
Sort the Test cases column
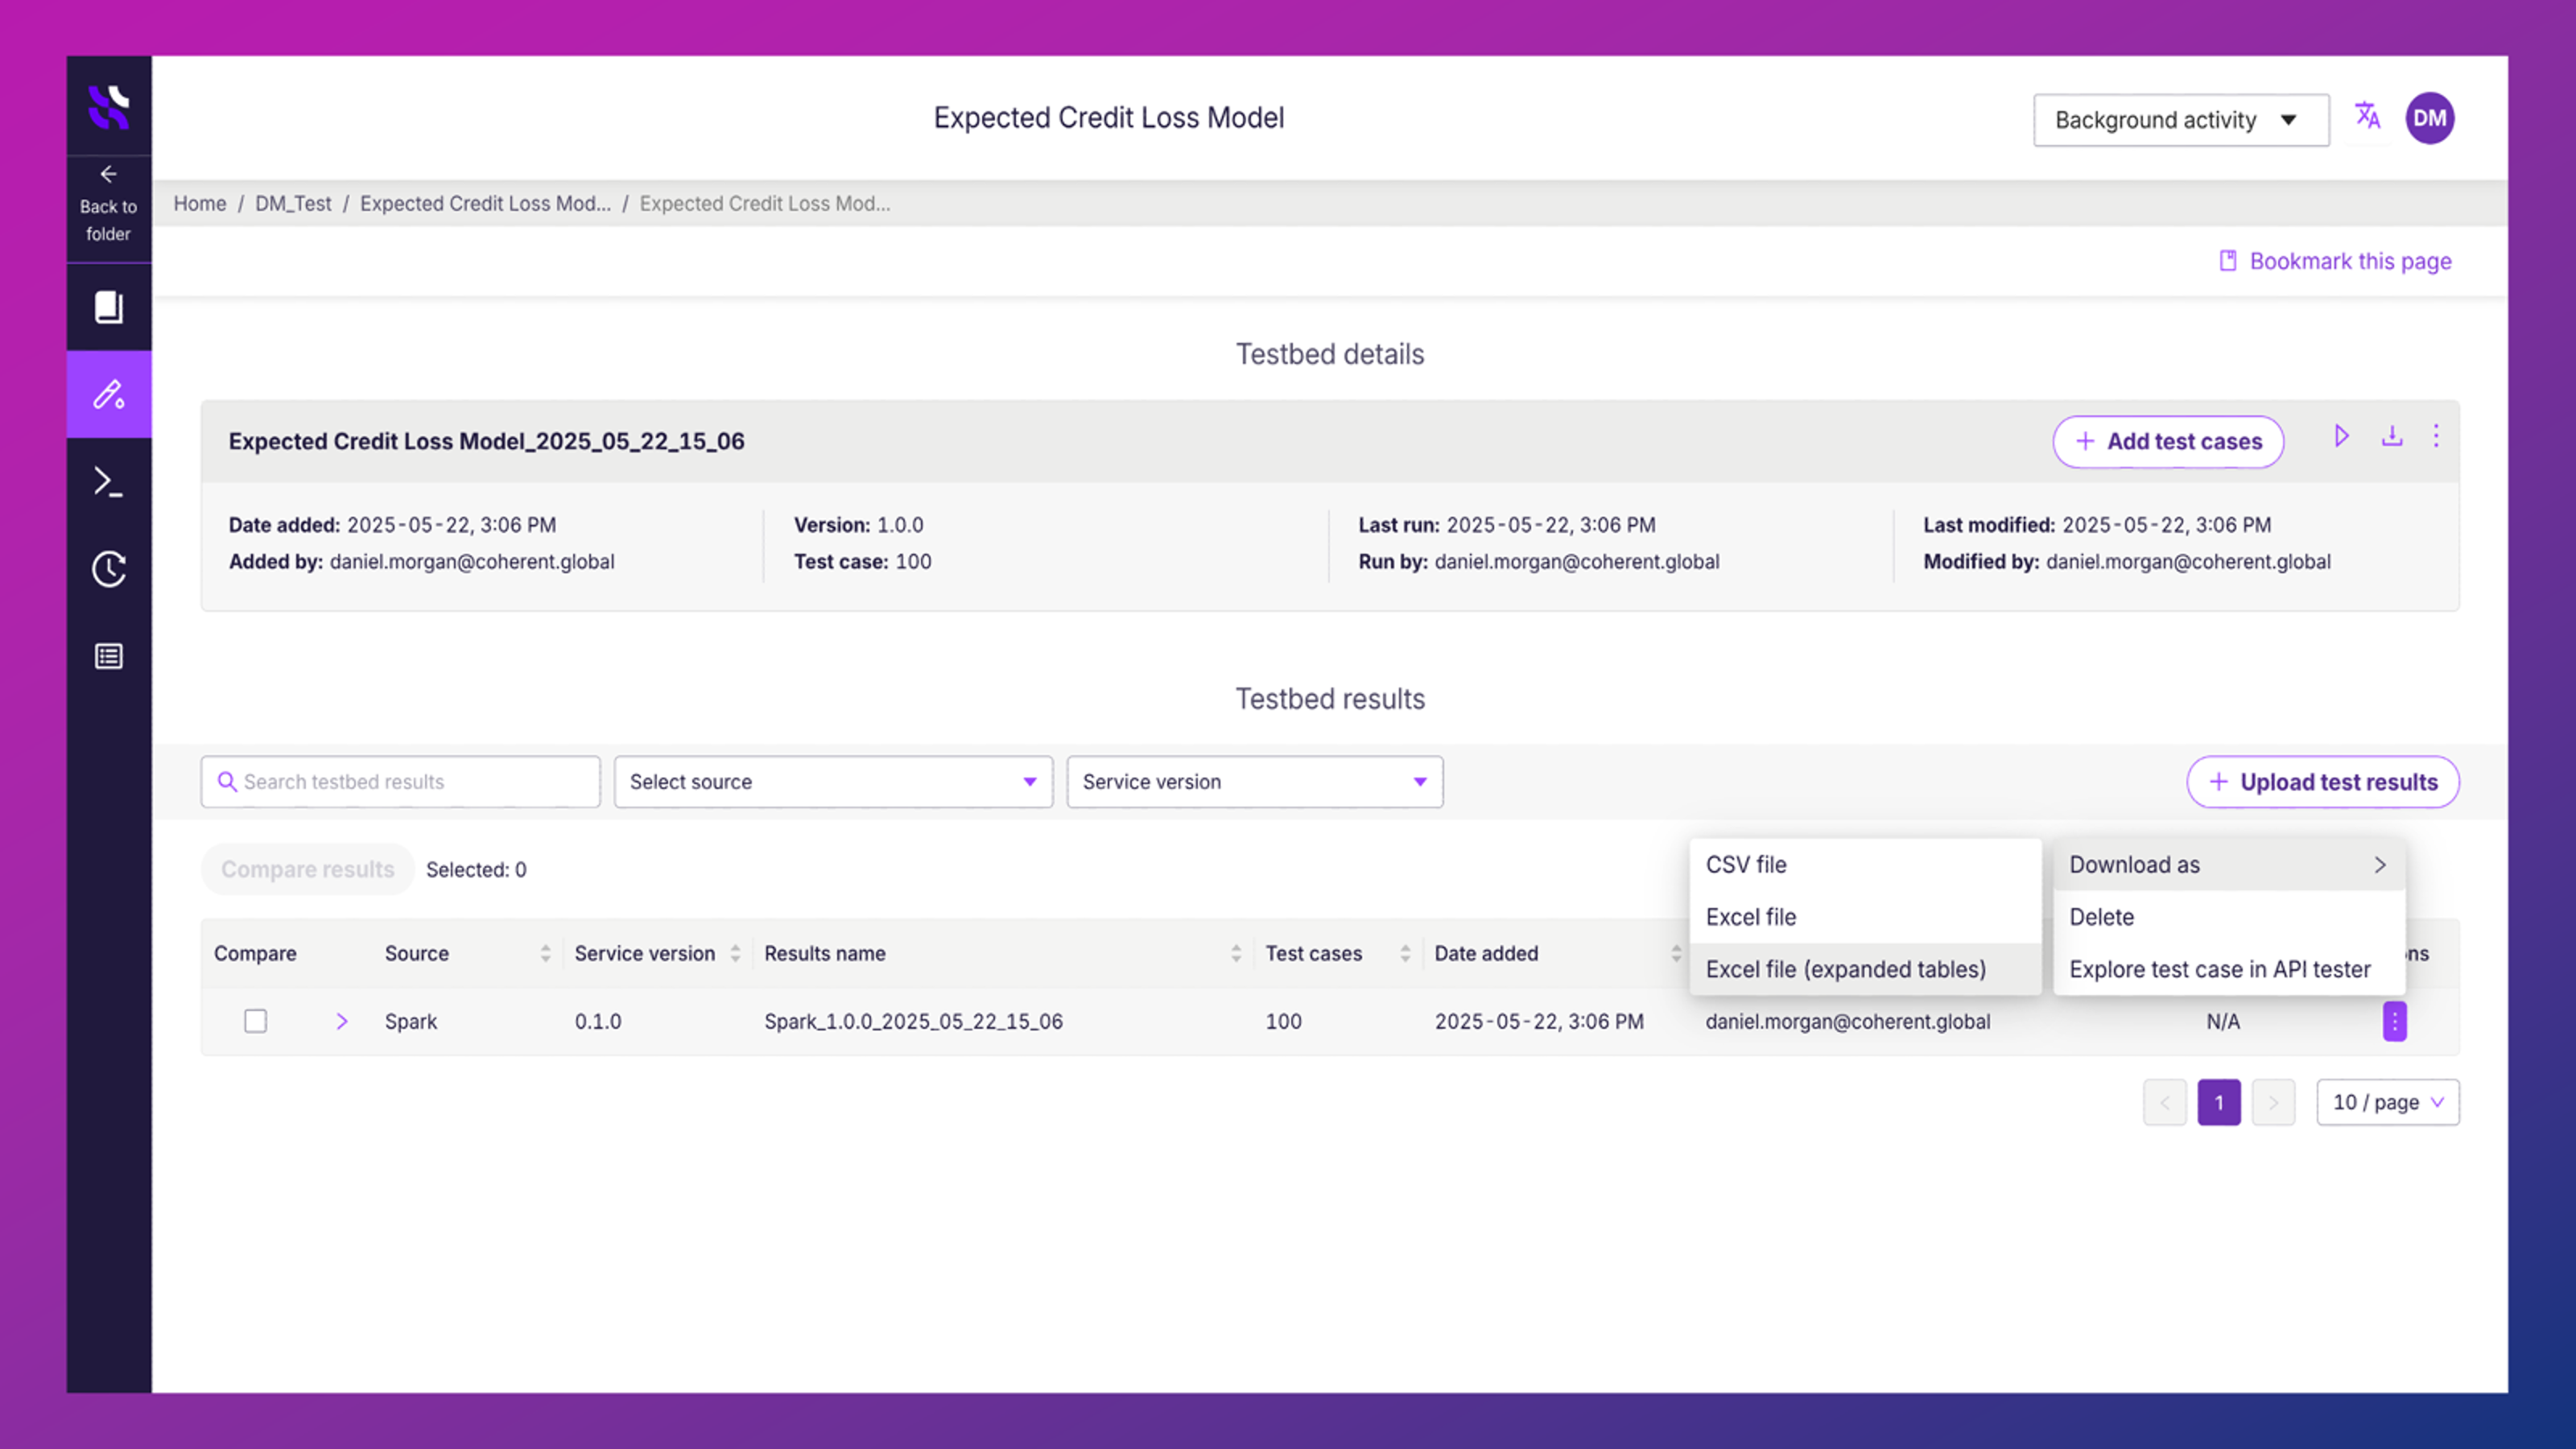click(1406, 953)
